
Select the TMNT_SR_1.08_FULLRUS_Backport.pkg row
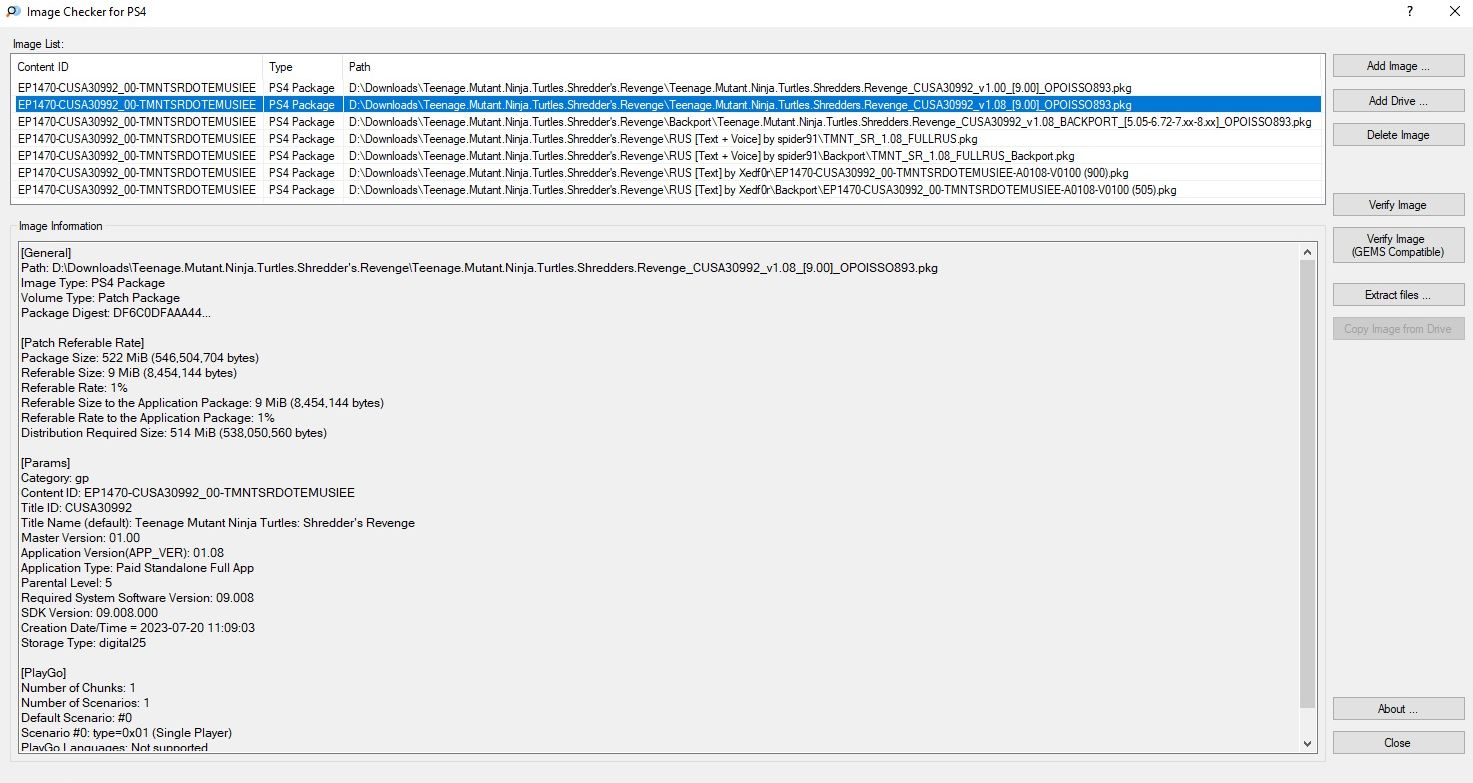[x=667, y=155]
